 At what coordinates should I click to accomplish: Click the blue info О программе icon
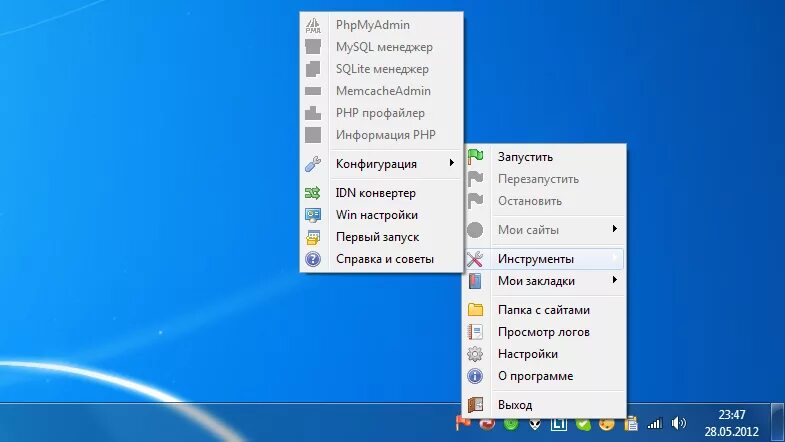coord(475,376)
